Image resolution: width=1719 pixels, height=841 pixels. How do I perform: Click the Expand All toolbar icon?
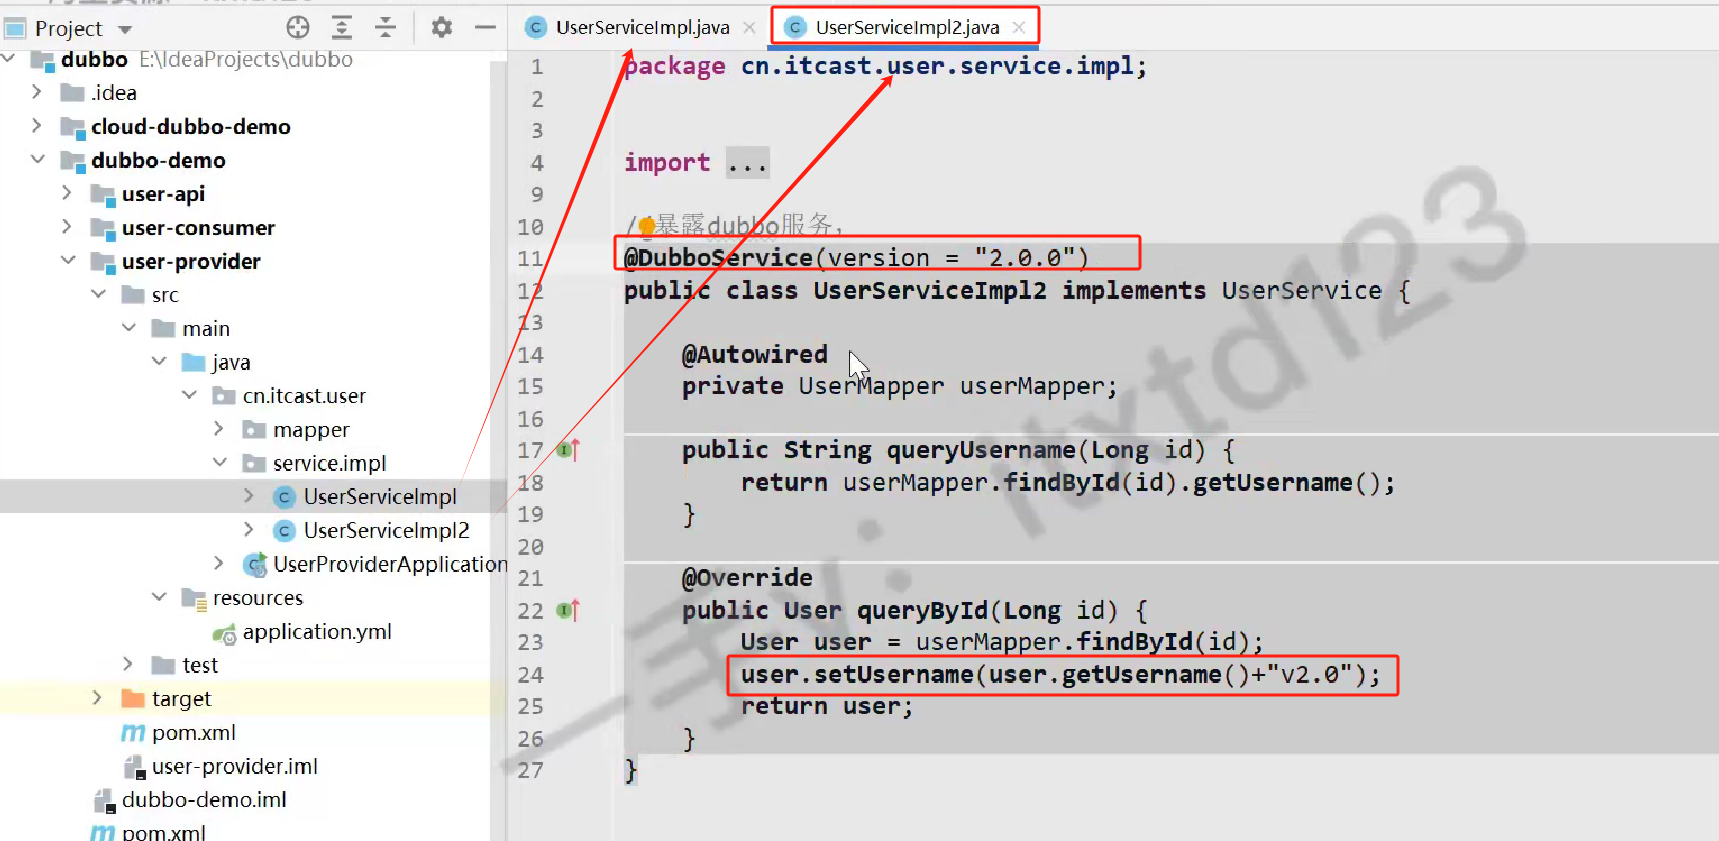point(342,27)
